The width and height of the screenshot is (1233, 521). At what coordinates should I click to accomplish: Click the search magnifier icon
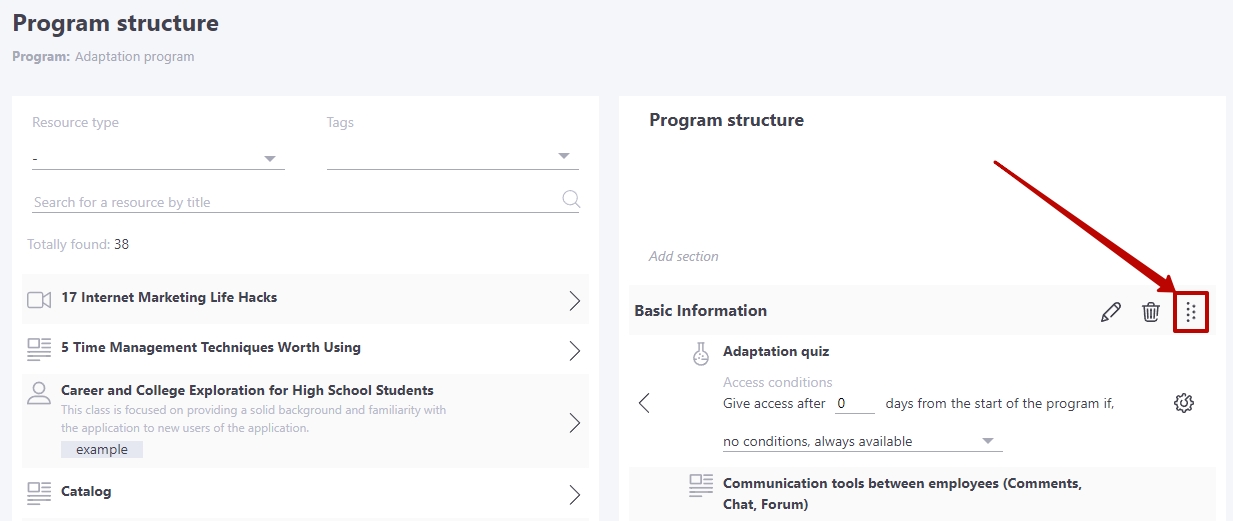click(x=571, y=198)
